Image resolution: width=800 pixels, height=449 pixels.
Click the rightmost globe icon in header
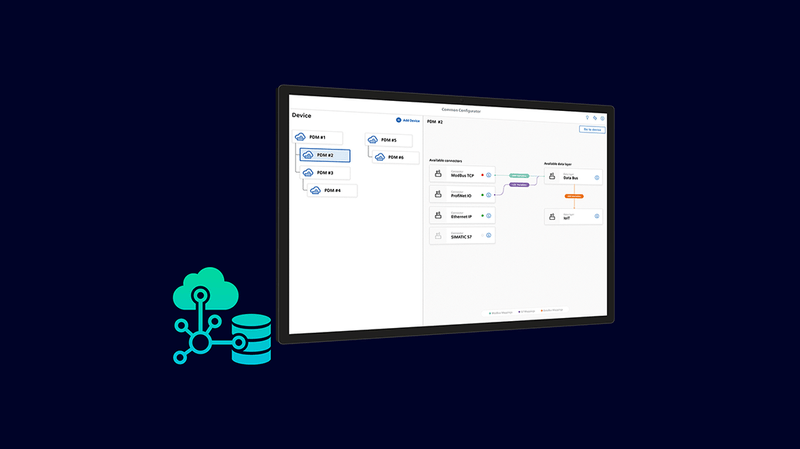[602, 118]
